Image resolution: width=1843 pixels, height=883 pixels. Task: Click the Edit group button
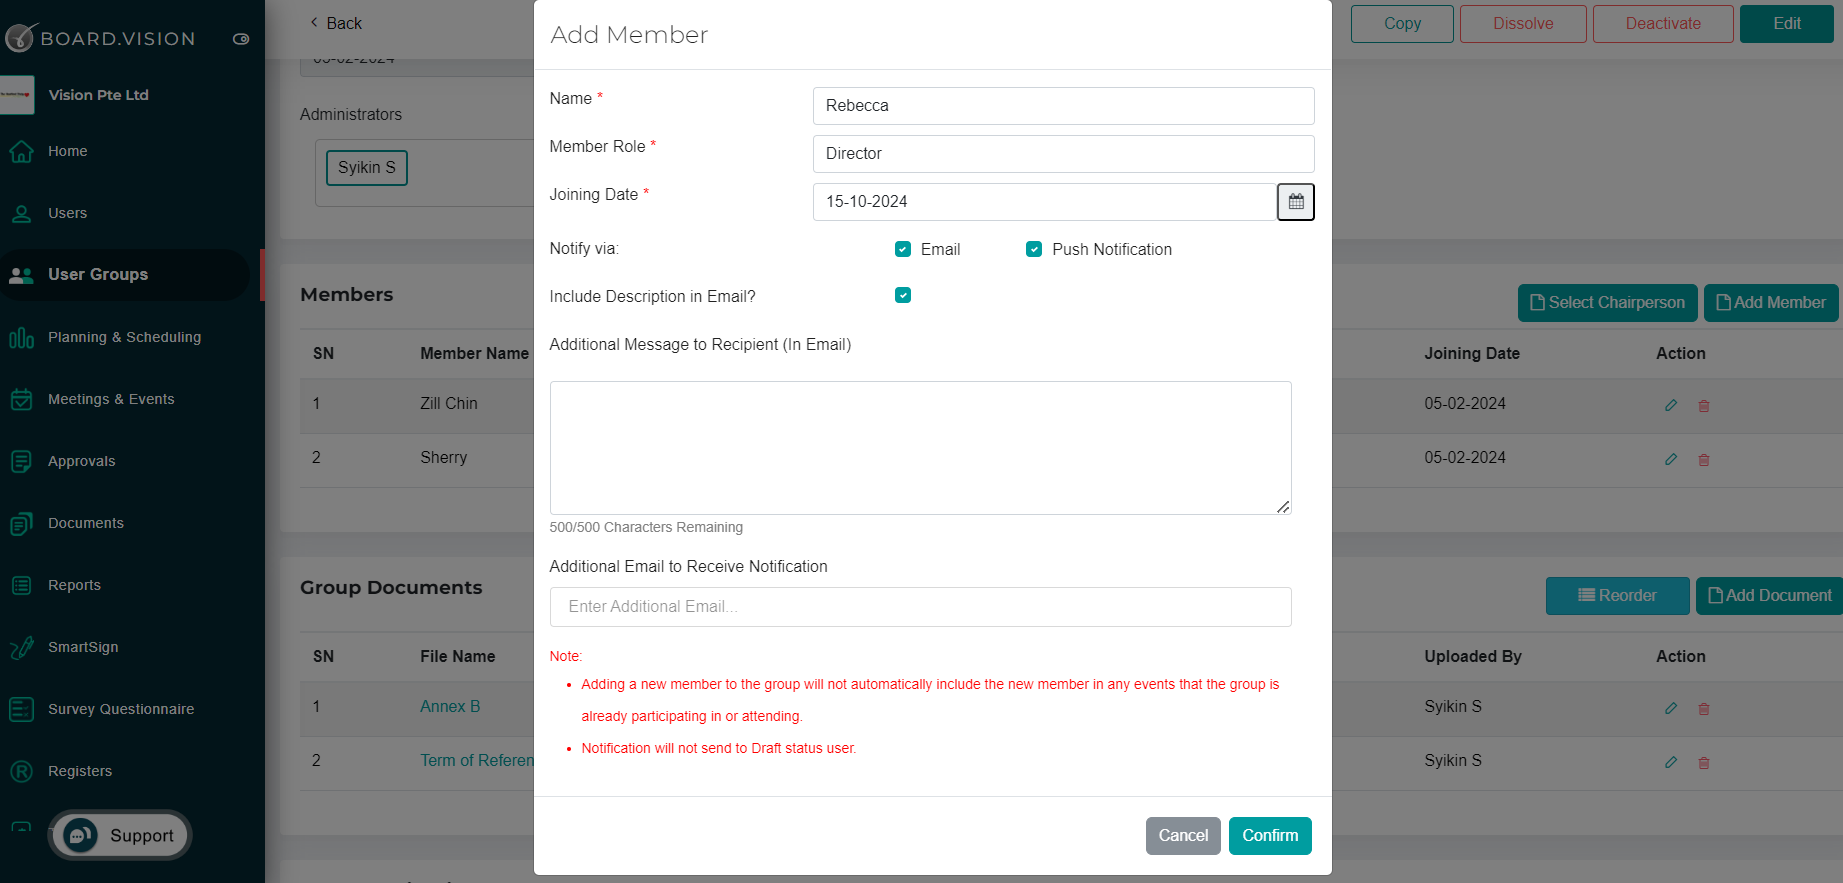1787,24
